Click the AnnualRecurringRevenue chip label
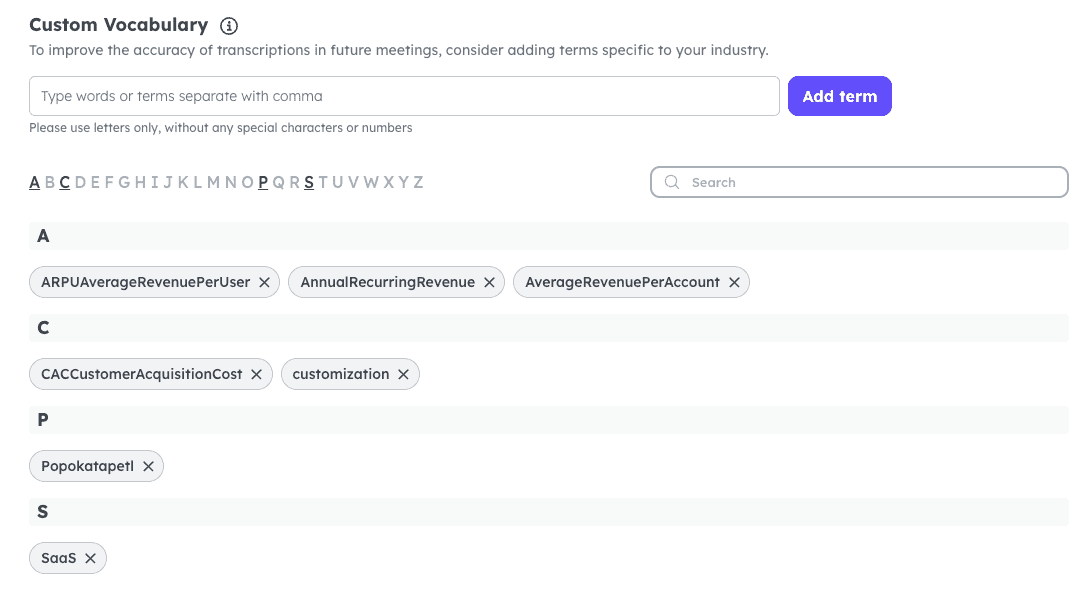The height and width of the screenshot is (592, 1090). pos(387,282)
